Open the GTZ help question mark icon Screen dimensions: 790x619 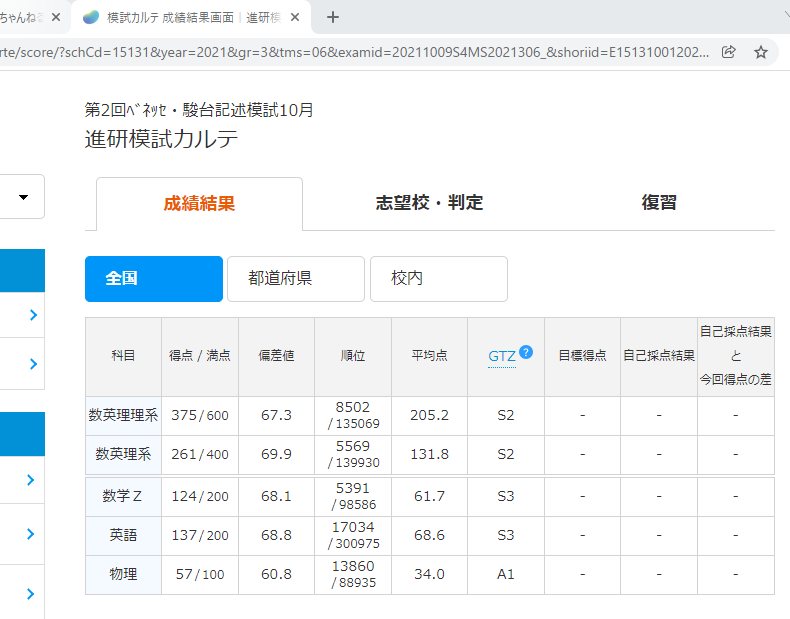click(x=526, y=352)
